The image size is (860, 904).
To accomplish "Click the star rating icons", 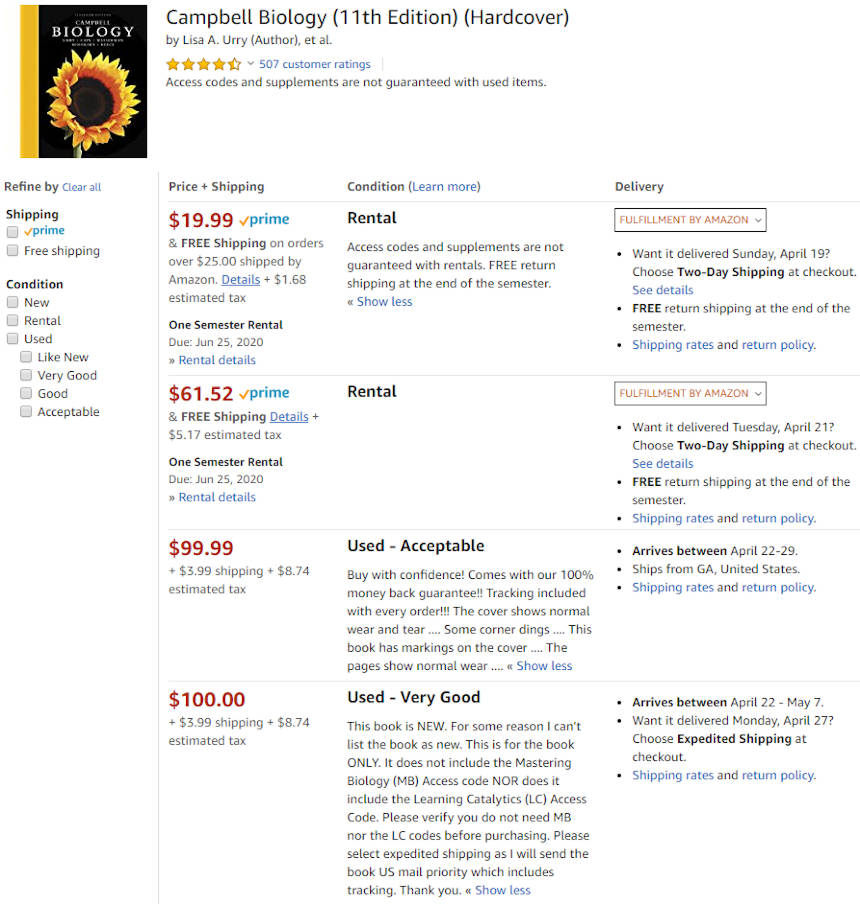I will [x=203, y=64].
